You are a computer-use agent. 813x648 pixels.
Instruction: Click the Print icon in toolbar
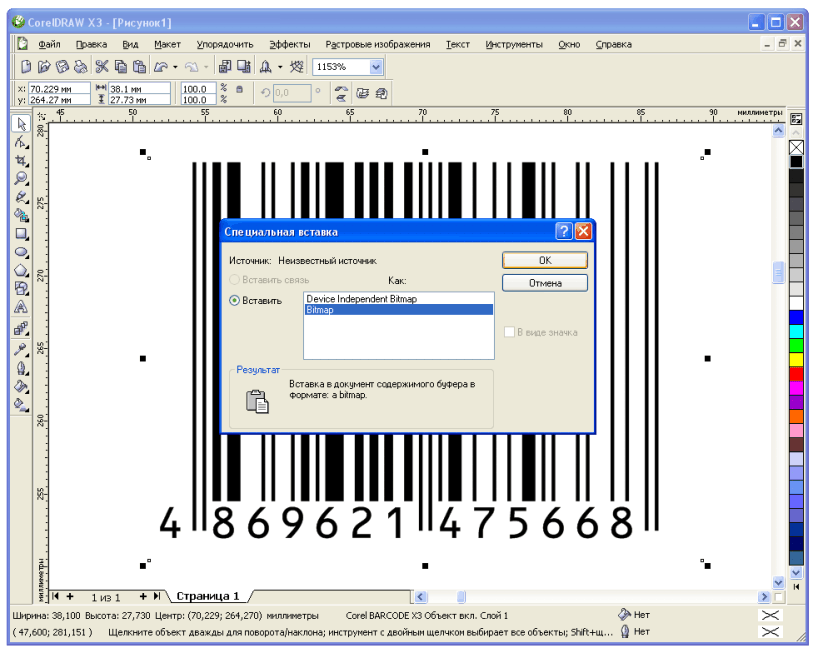(x=80, y=66)
